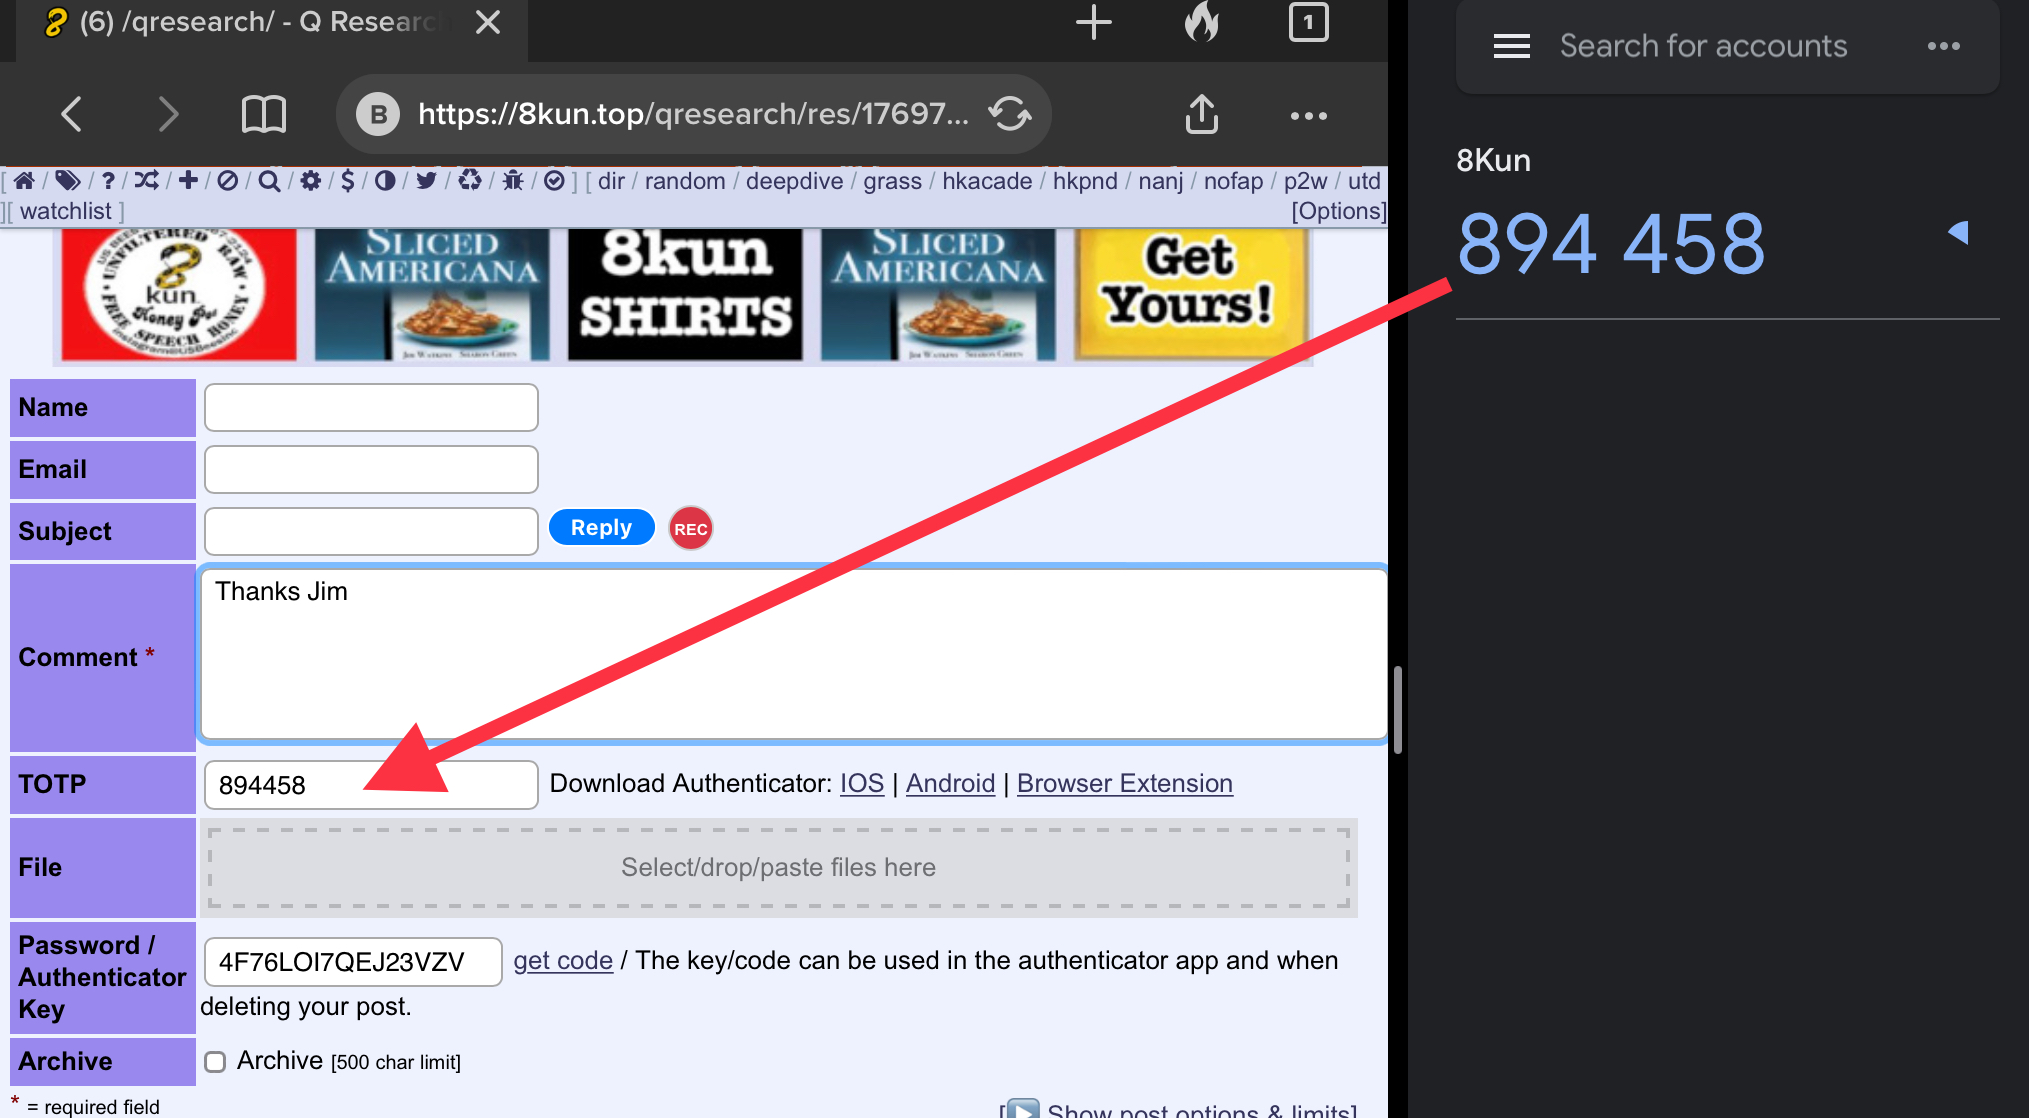Click the TOTP code field
The image size is (2029, 1118).
pos(371,785)
